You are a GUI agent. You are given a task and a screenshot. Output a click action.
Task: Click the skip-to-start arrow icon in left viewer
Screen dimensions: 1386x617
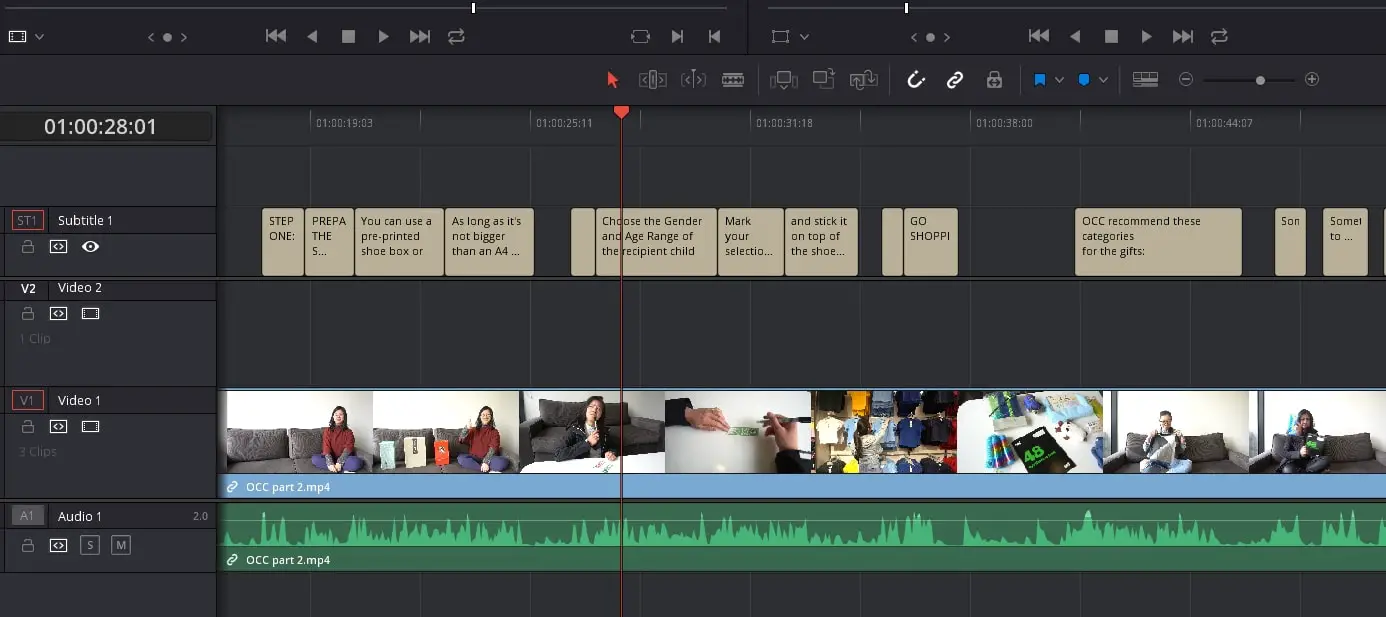pos(714,36)
